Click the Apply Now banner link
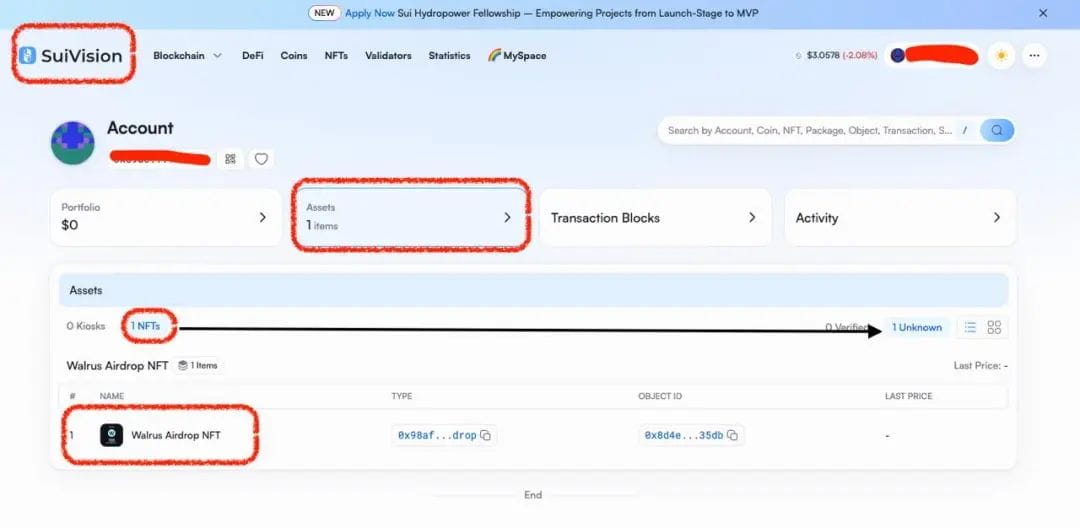The image size is (1080, 528). [x=369, y=13]
